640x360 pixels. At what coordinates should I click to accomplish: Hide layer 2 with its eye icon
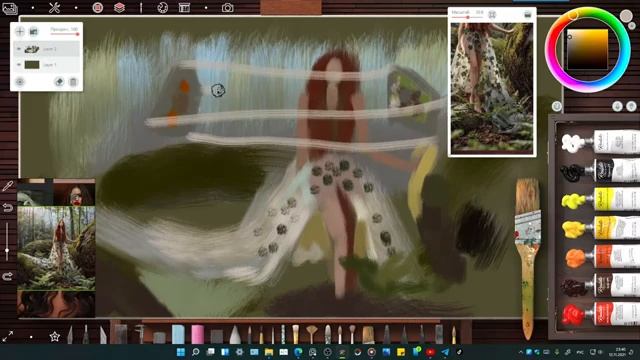18,49
